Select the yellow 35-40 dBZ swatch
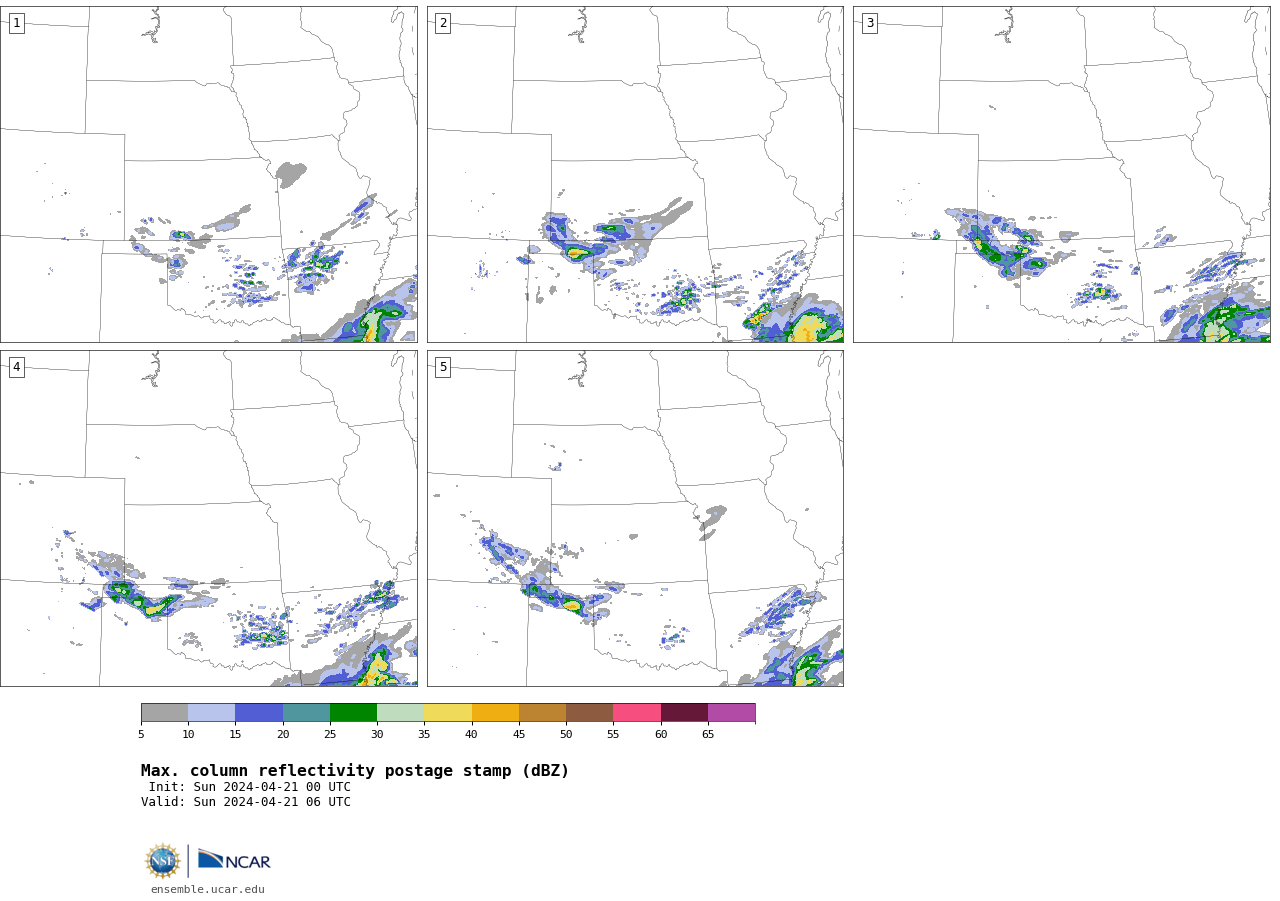Screen dimensions: 1280x901 [x=448, y=713]
